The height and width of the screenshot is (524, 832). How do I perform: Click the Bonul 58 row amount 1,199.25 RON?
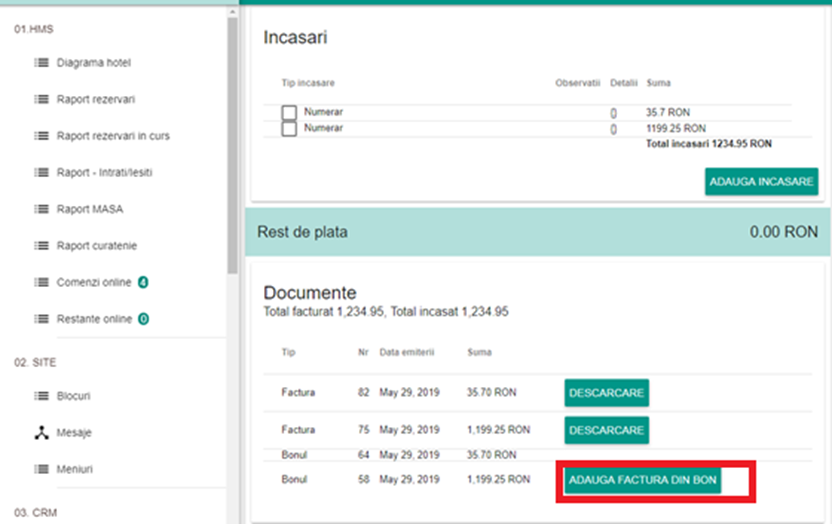tap(498, 479)
